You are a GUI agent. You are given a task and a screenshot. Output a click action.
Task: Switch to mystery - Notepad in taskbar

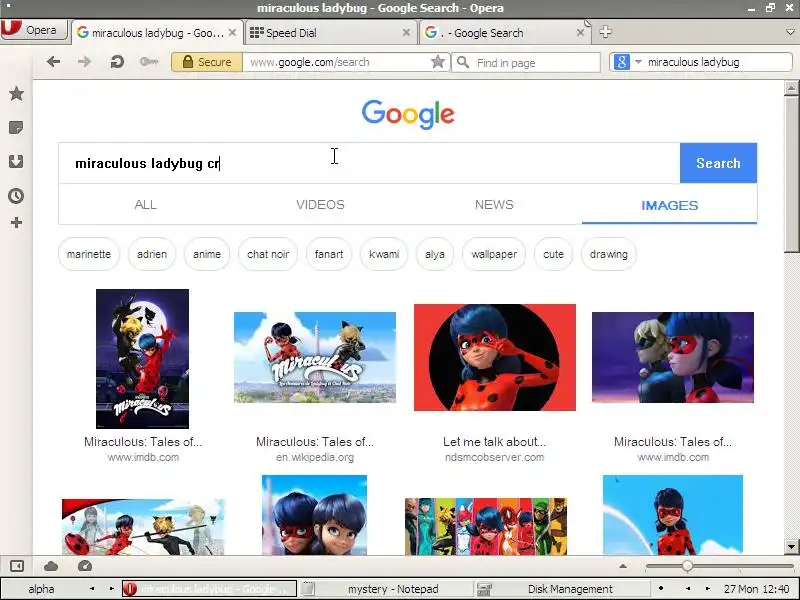click(x=386, y=589)
